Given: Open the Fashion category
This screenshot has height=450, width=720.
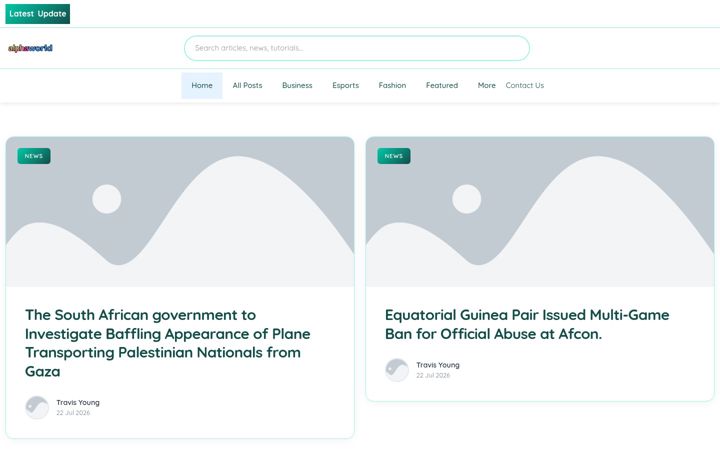Looking at the screenshot, I should click(x=392, y=85).
